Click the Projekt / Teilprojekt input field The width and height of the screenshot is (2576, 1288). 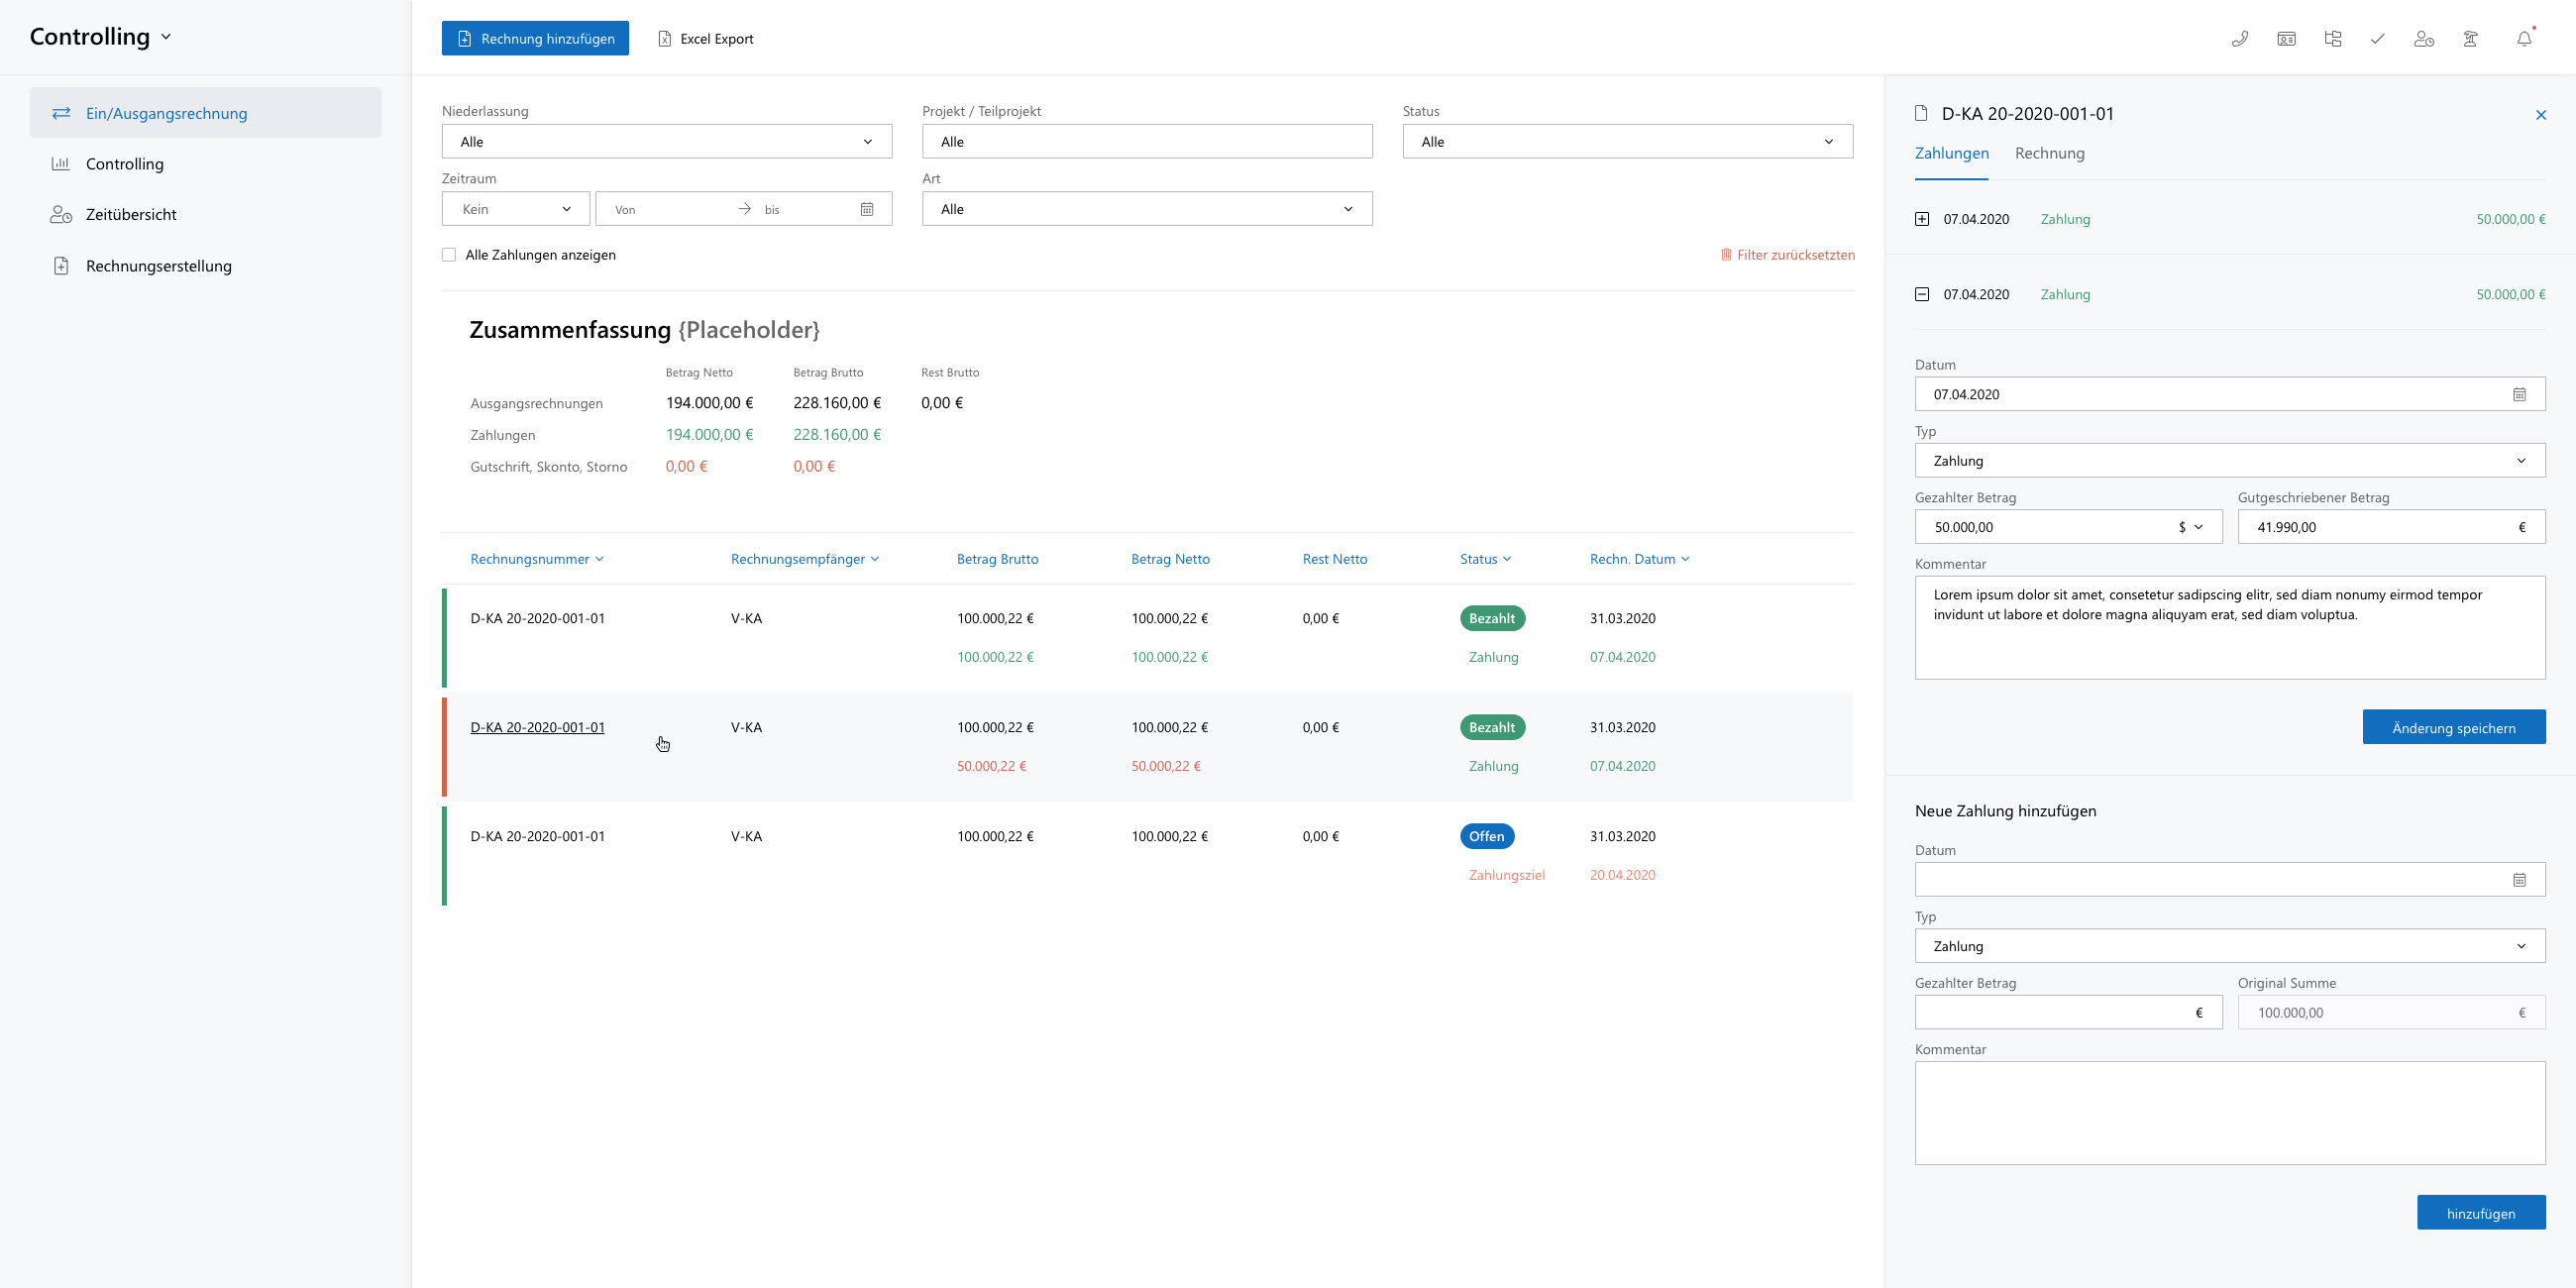(x=1146, y=141)
